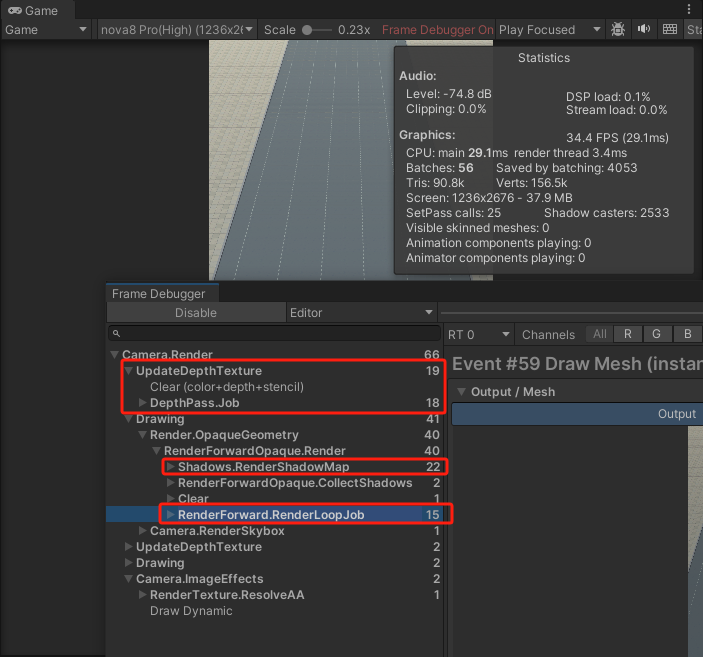Click the Shadow casters: 2533 statistic
This screenshot has width=703, height=657.
pos(606,213)
